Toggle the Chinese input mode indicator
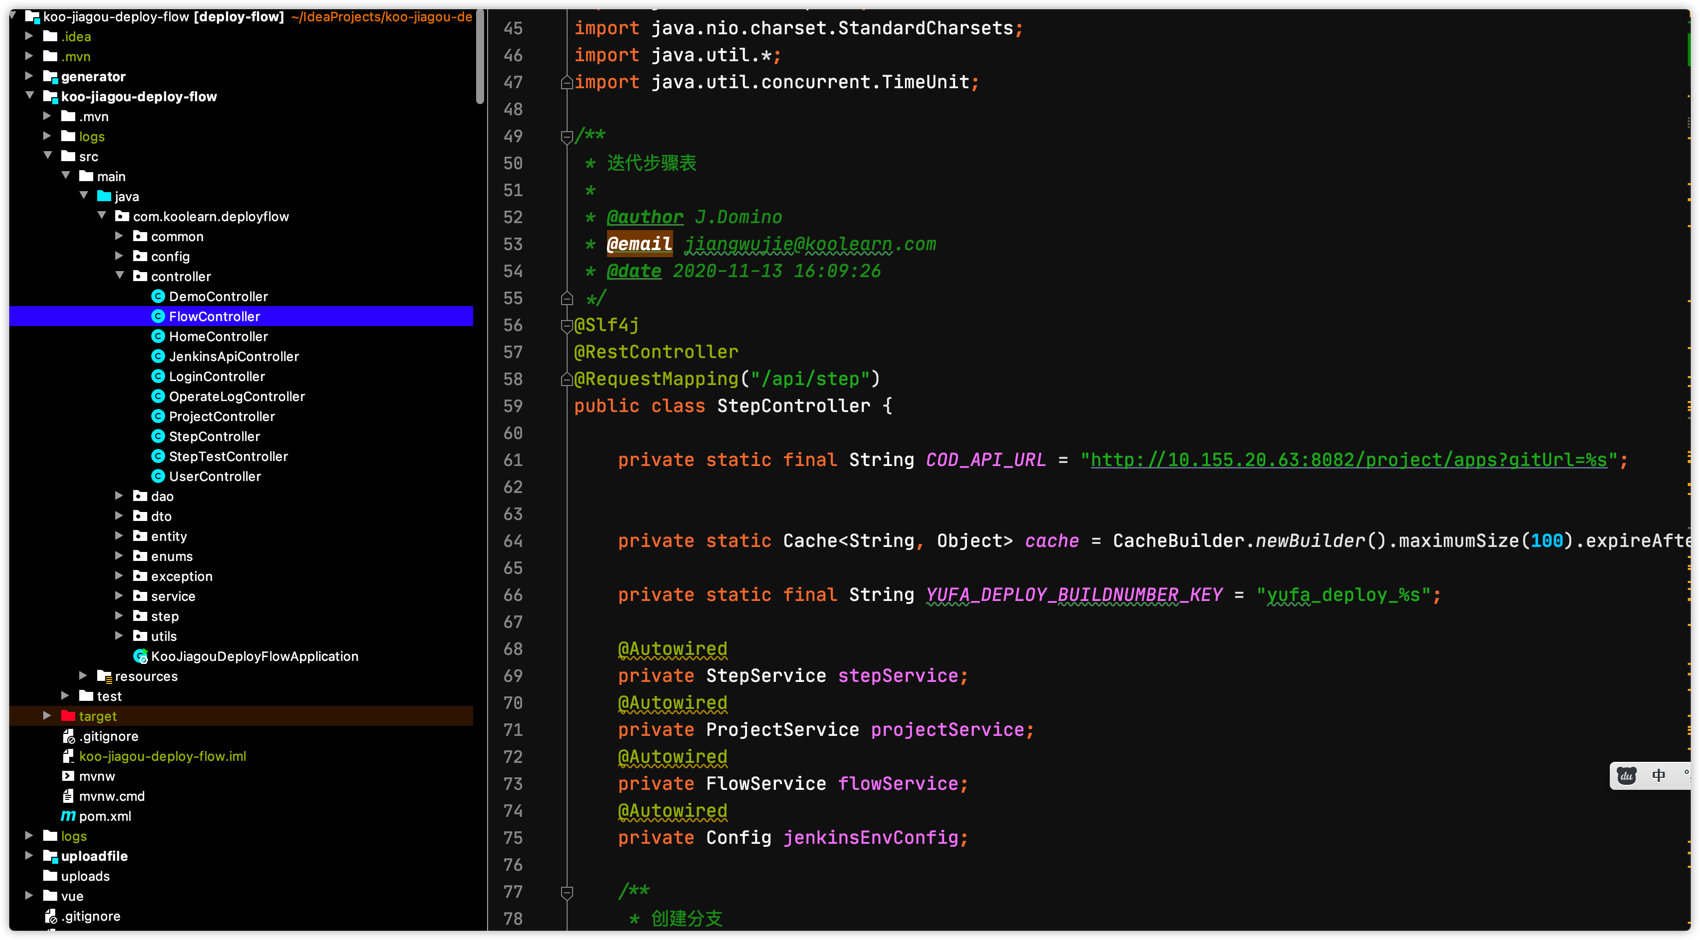The width and height of the screenshot is (1700, 940). (x=1659, y=776)
